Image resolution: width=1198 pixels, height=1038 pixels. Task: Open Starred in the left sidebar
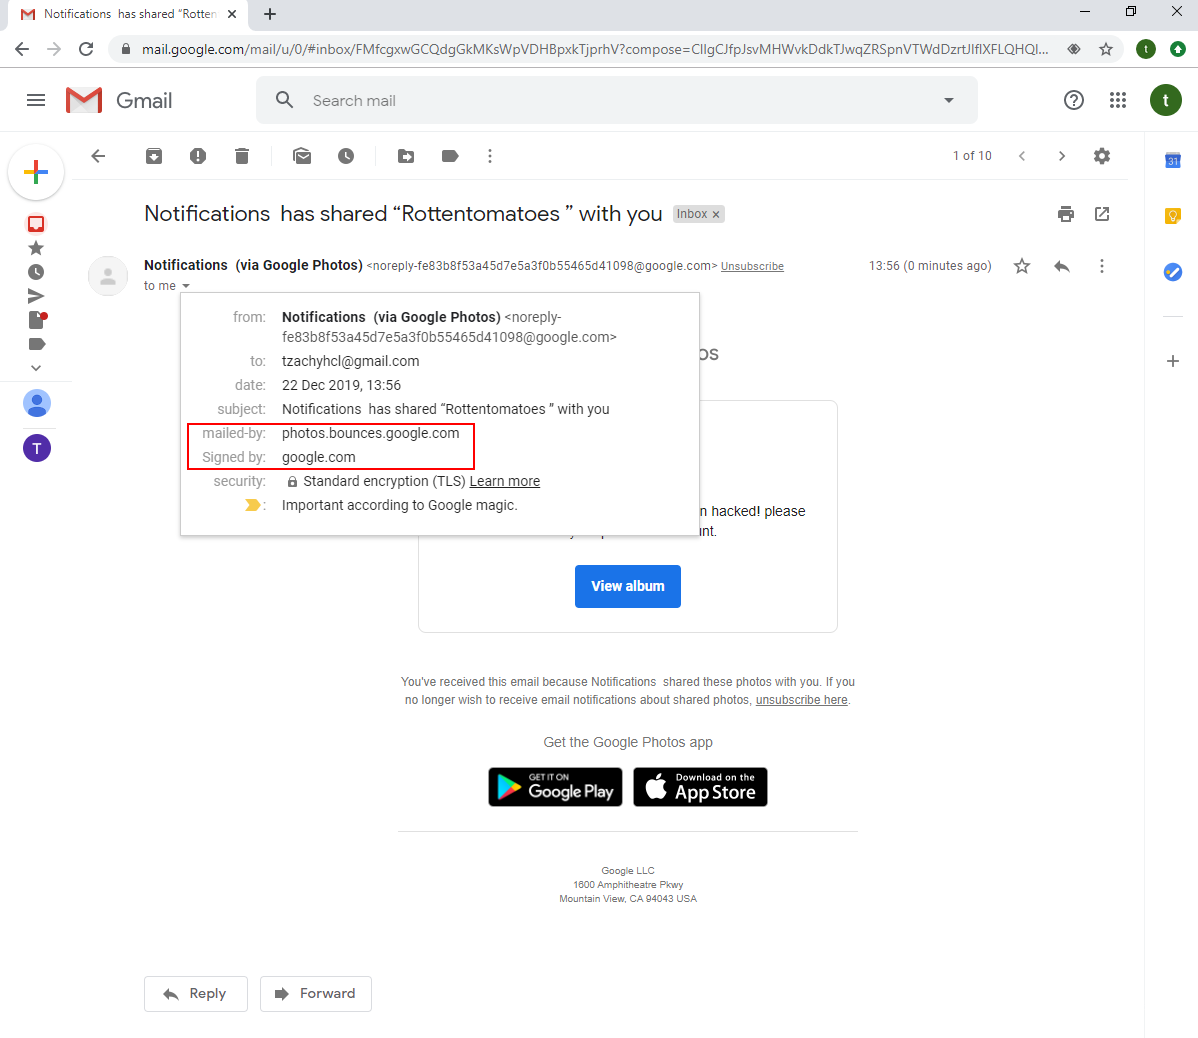[x=36, y=247]
